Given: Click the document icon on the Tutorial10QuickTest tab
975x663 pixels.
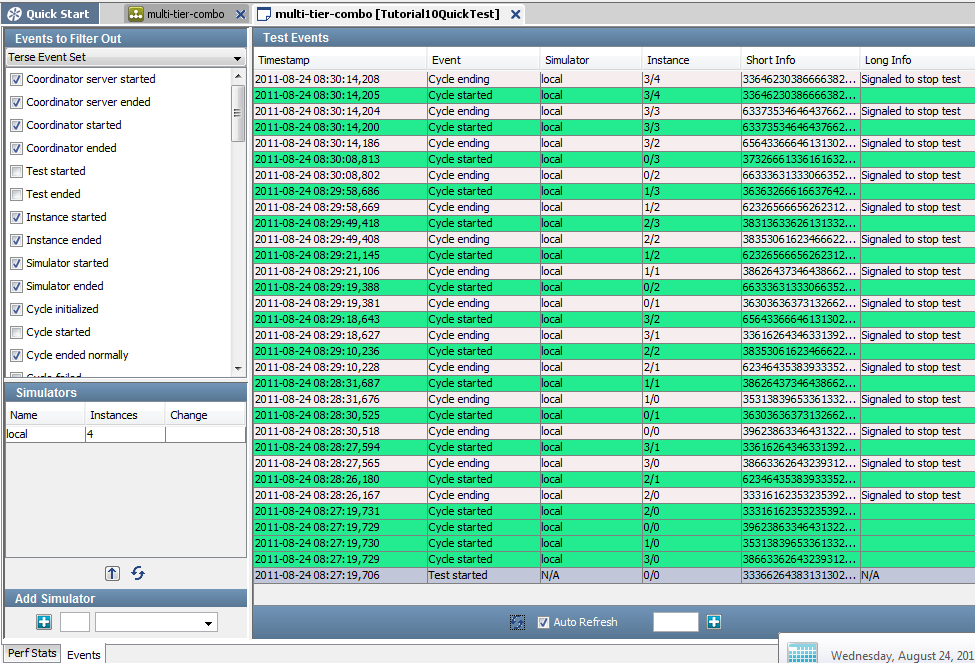Looking at the screenshot, I should pyautogui.click(x=262, y=15).
